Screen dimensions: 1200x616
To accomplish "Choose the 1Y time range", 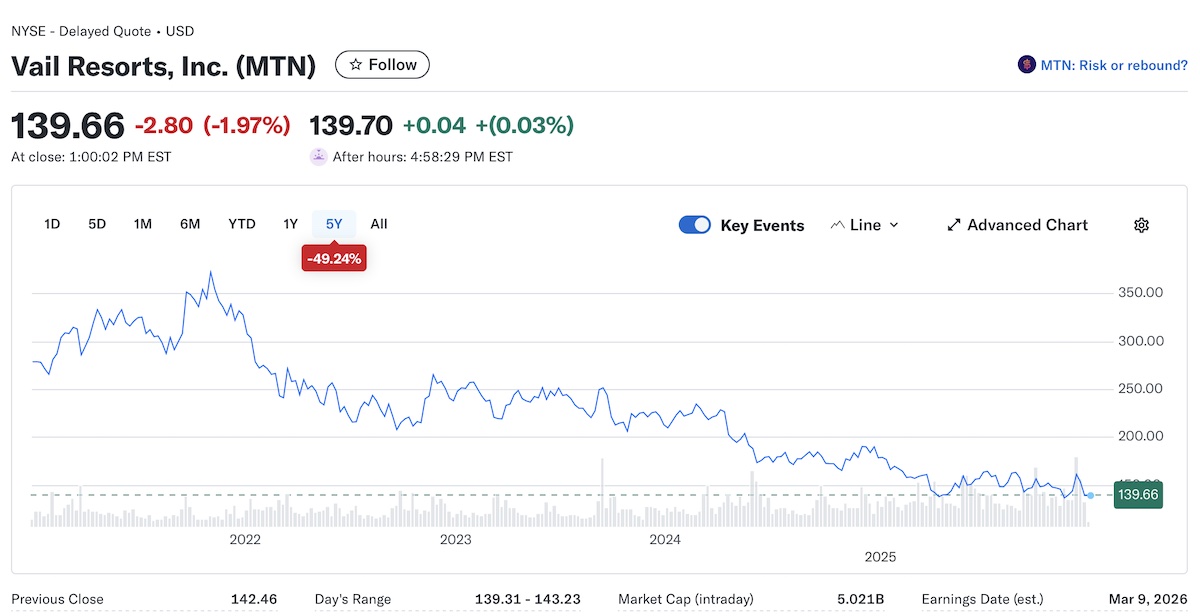I will (290, 224).
